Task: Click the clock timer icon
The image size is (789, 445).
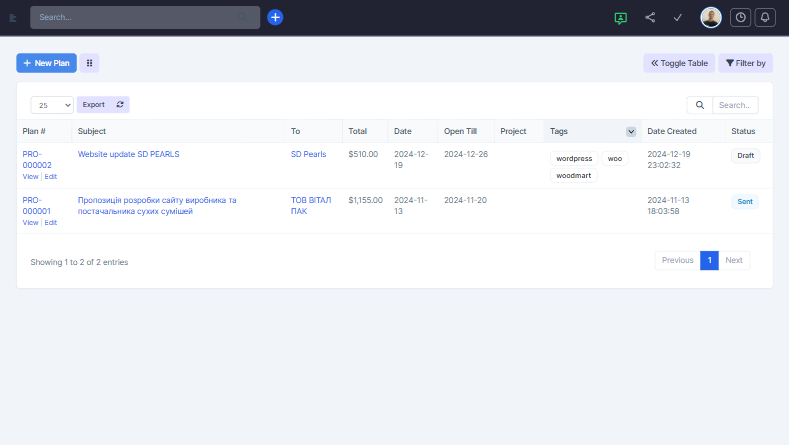Action: point(740,17)
